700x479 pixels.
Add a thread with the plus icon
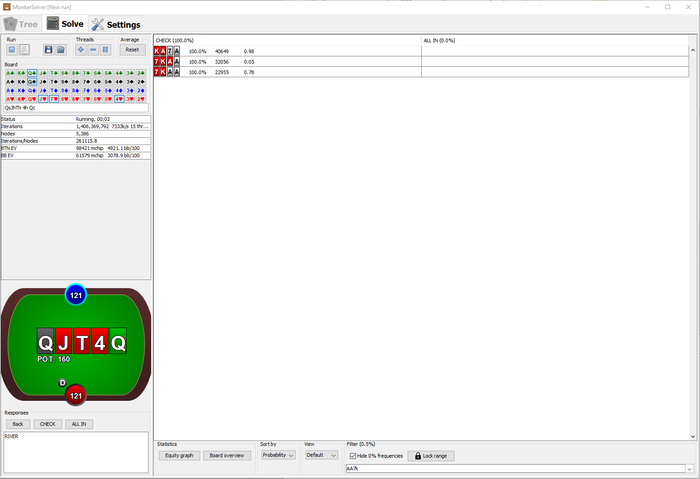click(x=81, y=50)
